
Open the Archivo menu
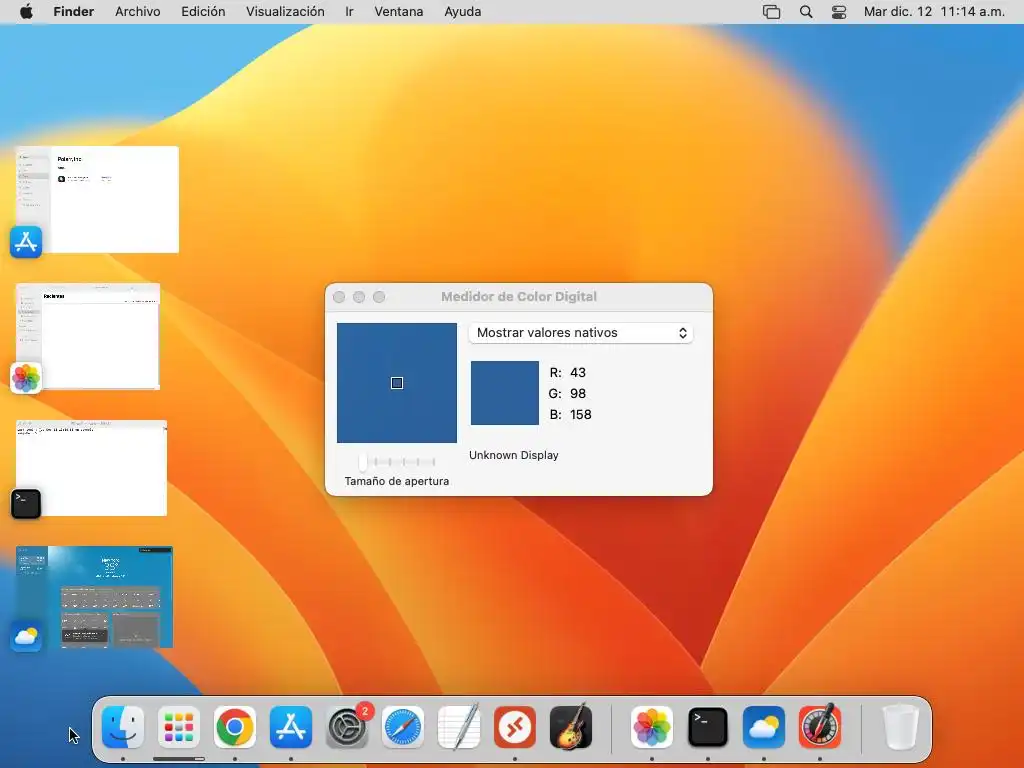(x=138, y=12)
